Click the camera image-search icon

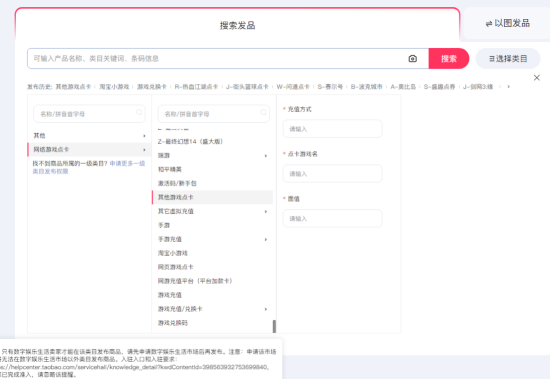click(x=412, y=59)
